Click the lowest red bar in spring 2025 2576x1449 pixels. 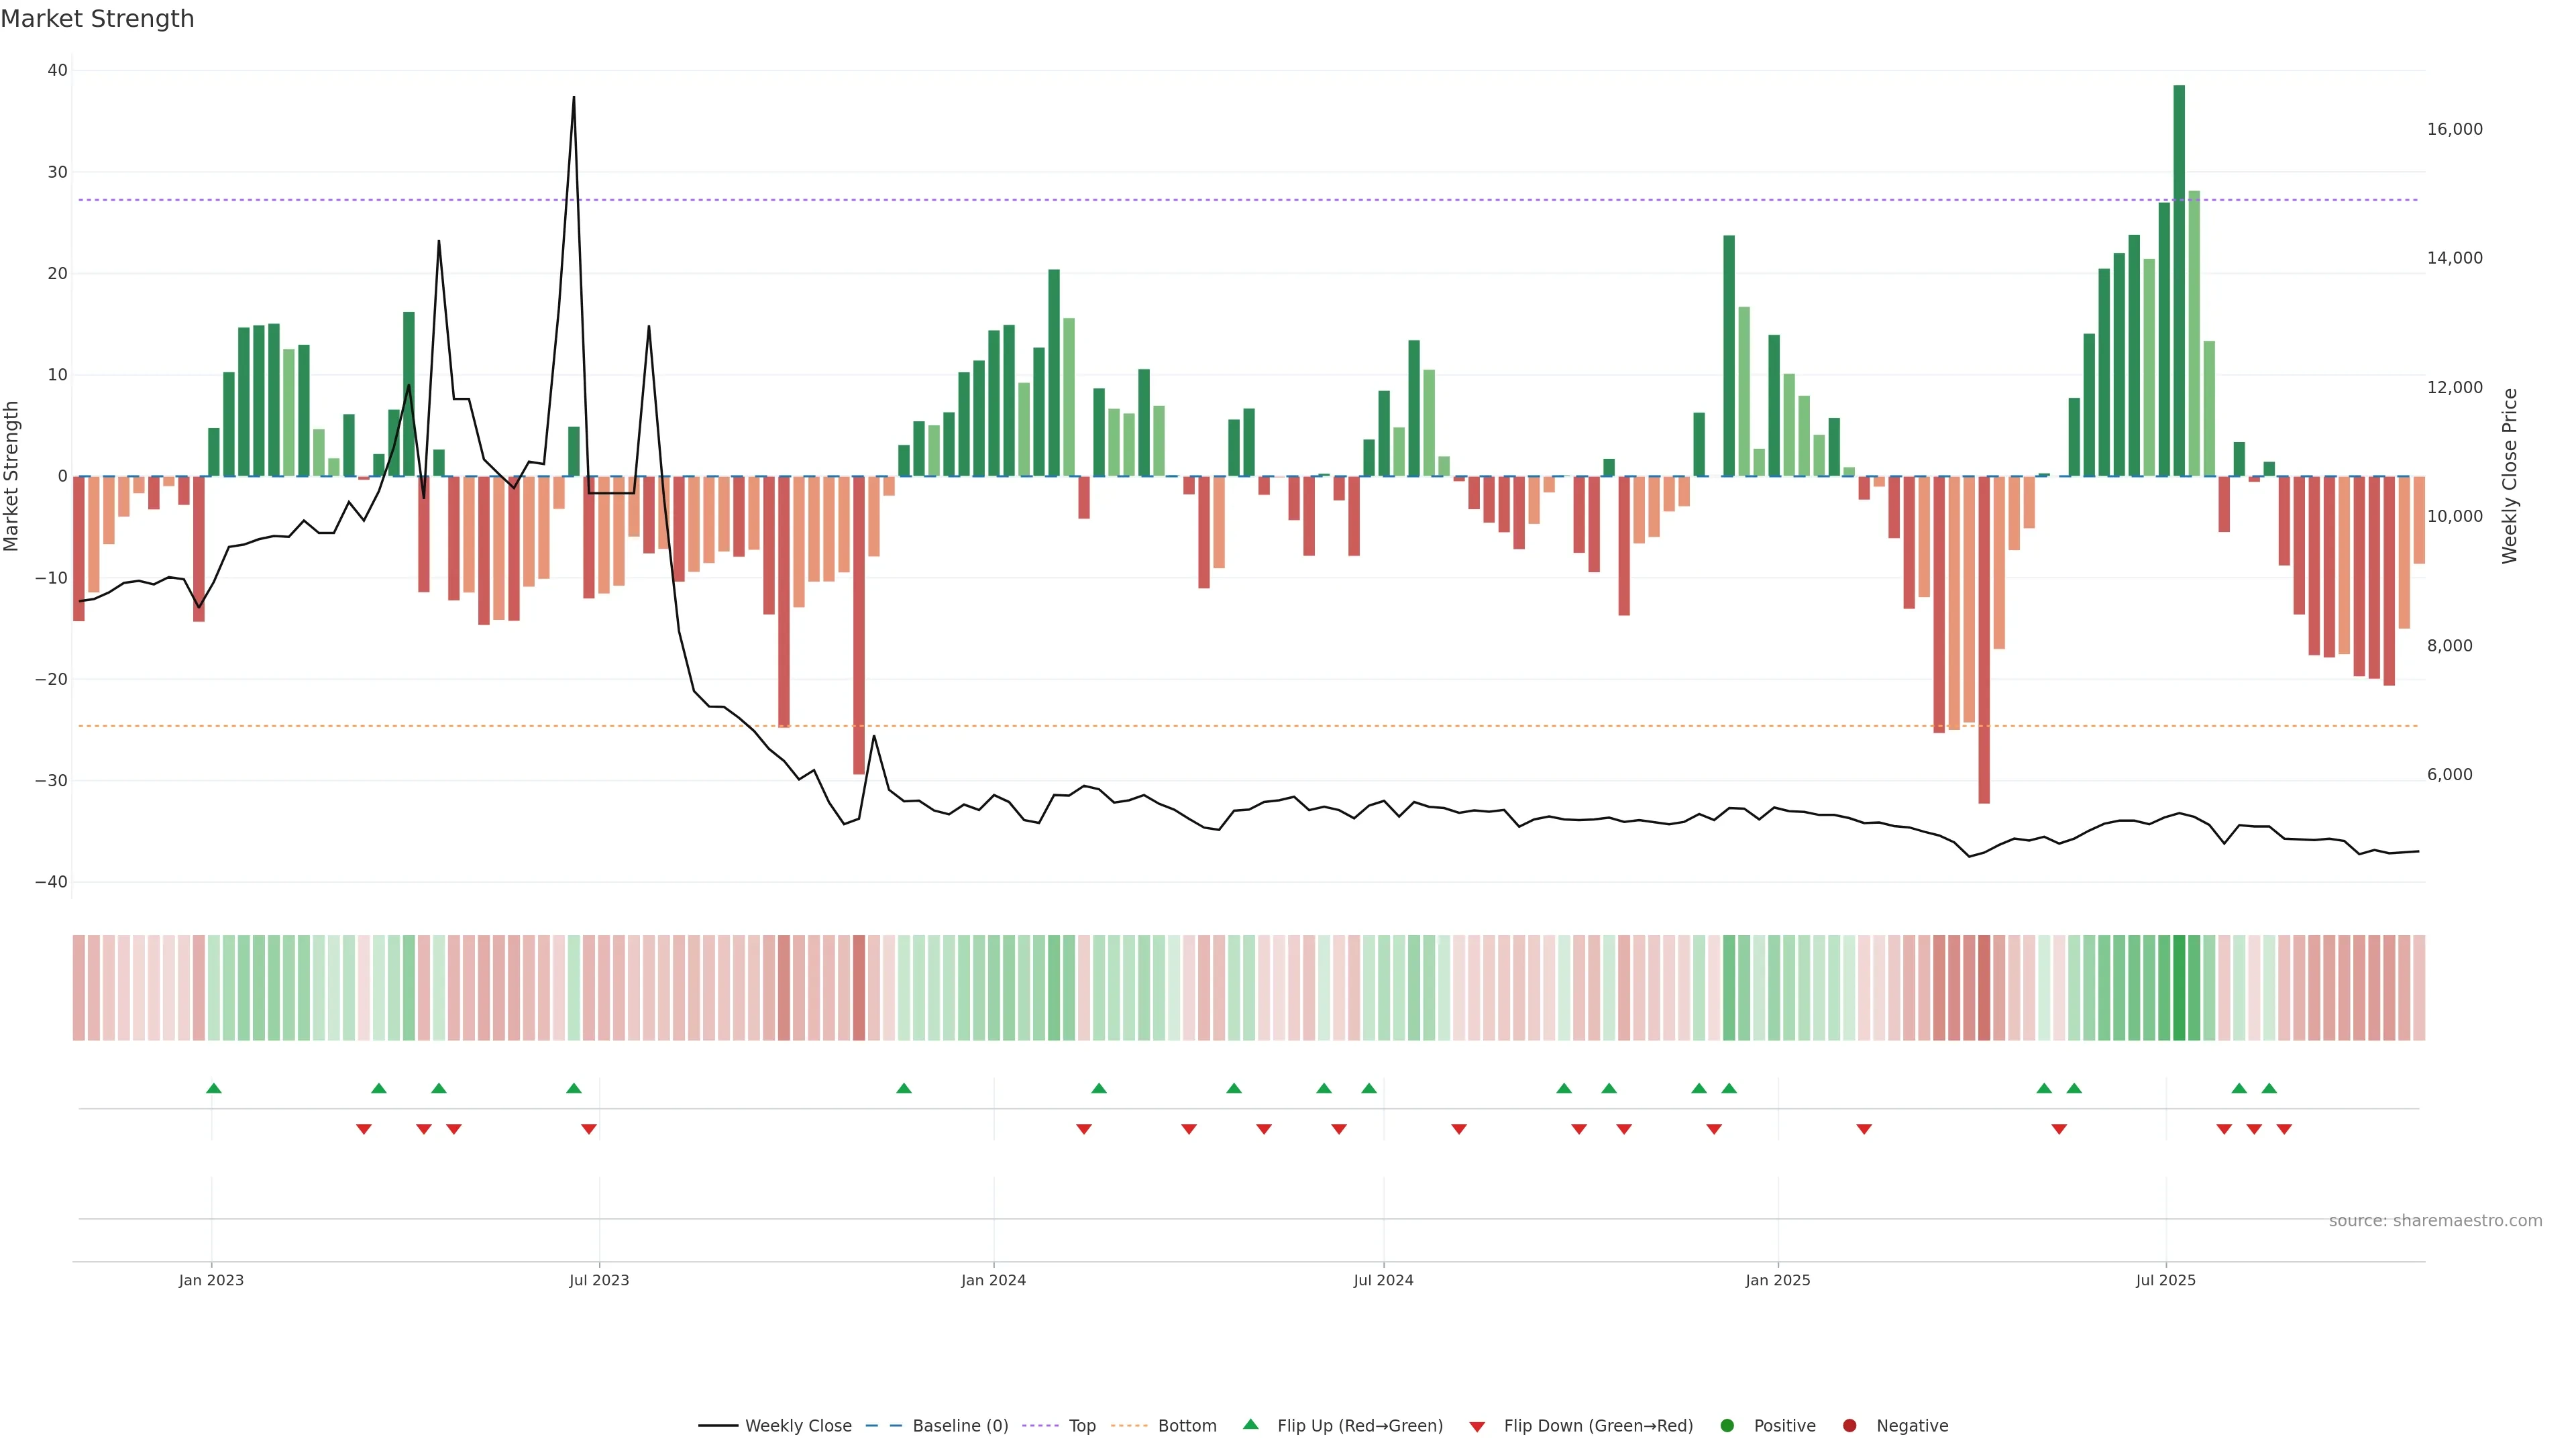click(x=1984, y=640)
